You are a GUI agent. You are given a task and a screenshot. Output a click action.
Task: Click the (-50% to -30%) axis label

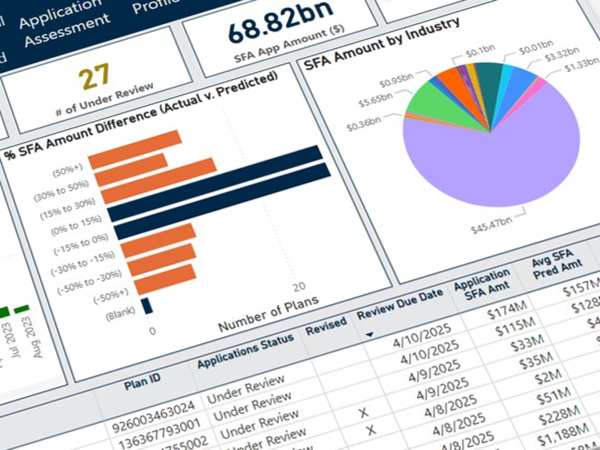[x=89, y=282]
